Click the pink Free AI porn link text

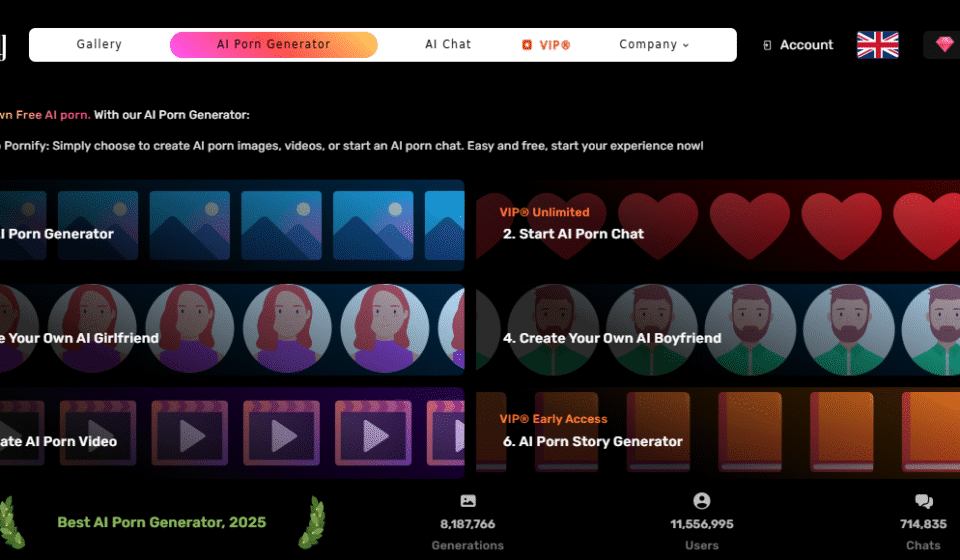pos(54,115)
